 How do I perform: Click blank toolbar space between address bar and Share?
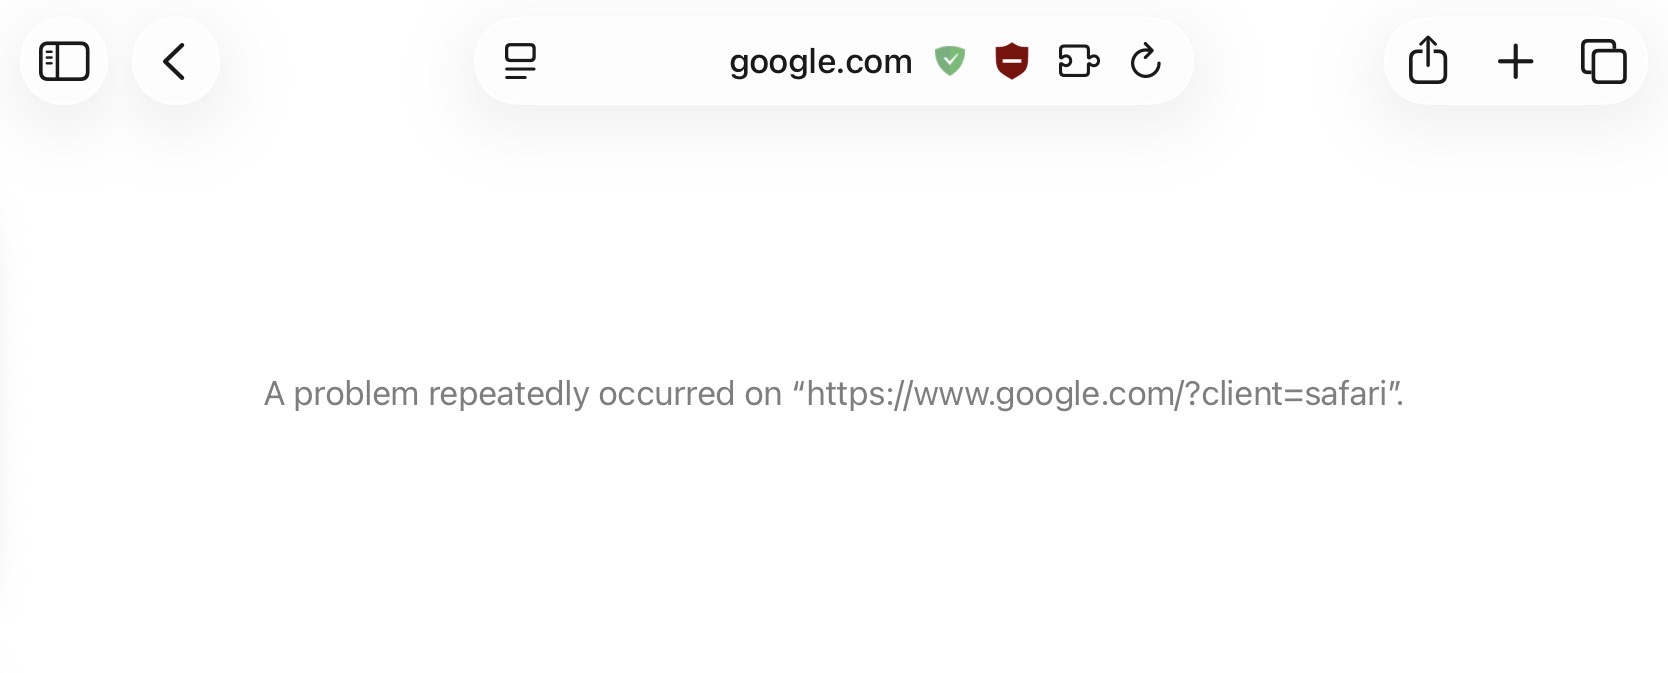click(x=1288, y=62)
